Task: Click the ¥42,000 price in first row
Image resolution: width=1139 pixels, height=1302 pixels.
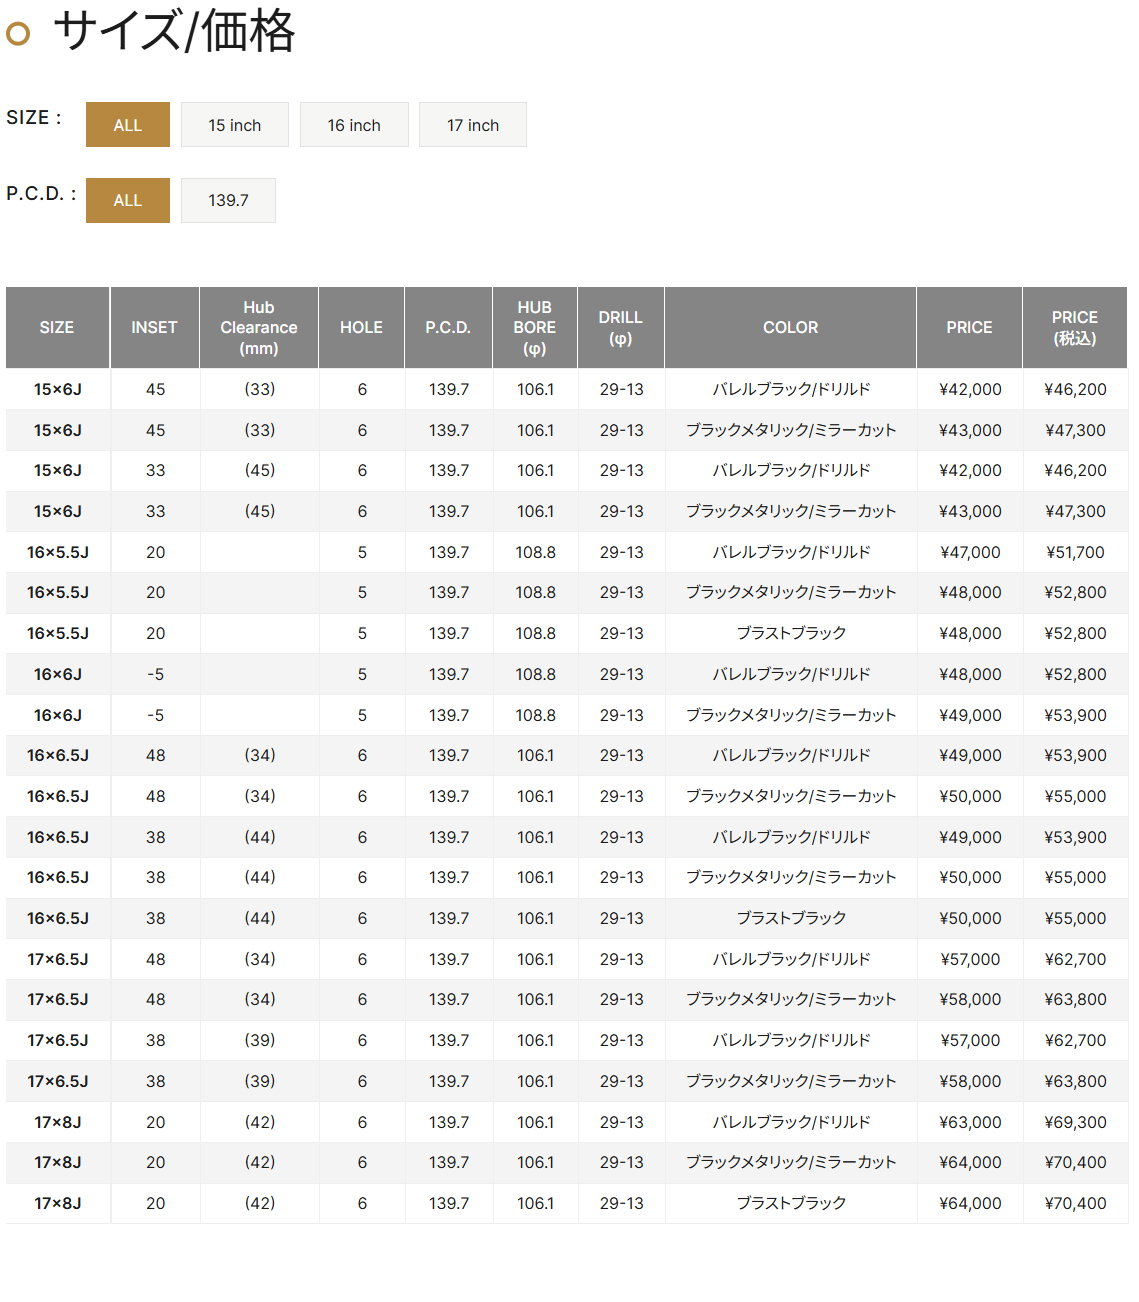Action: point(969,389)
